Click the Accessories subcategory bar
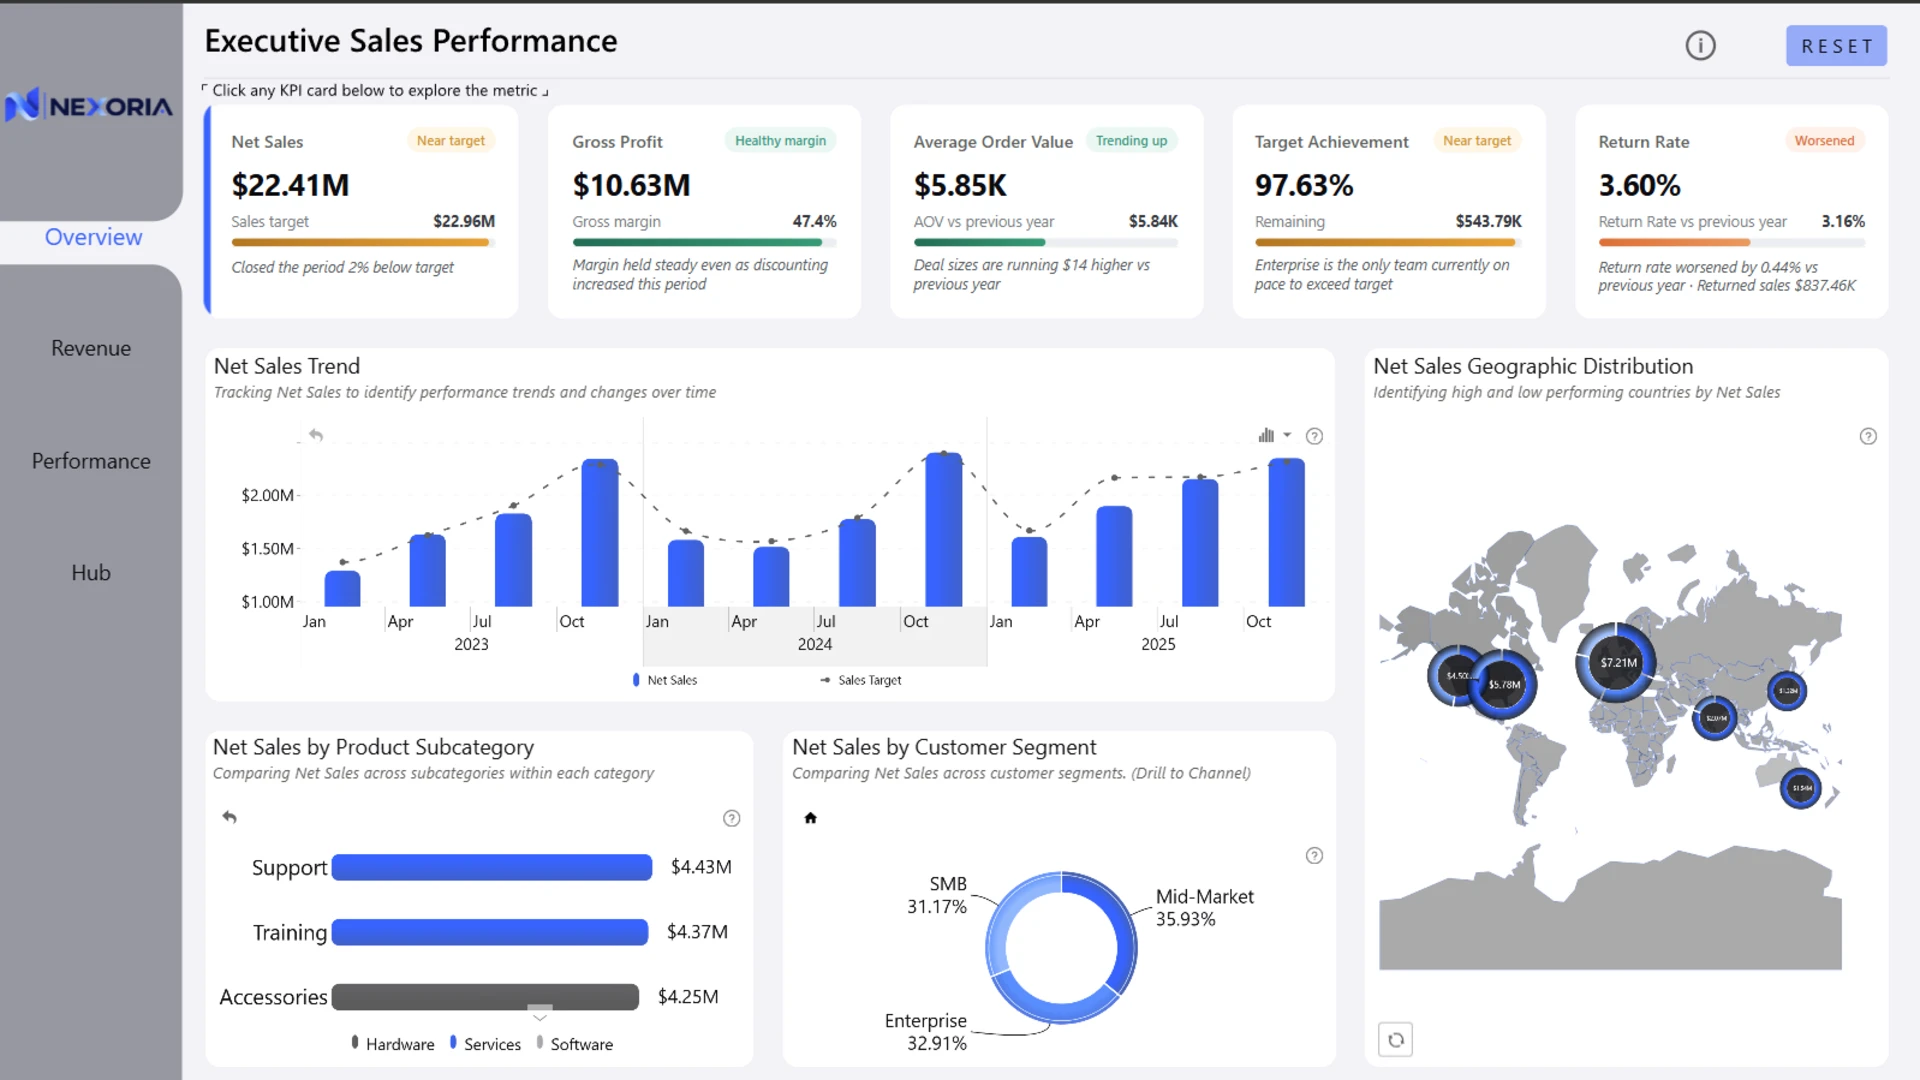Image resolution: width=1920 pixels, height=1080 pixels. click(485, 997)
